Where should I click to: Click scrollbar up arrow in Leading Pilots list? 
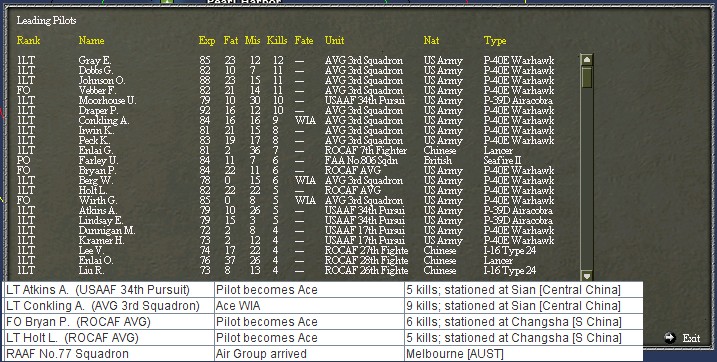[586, 59]
